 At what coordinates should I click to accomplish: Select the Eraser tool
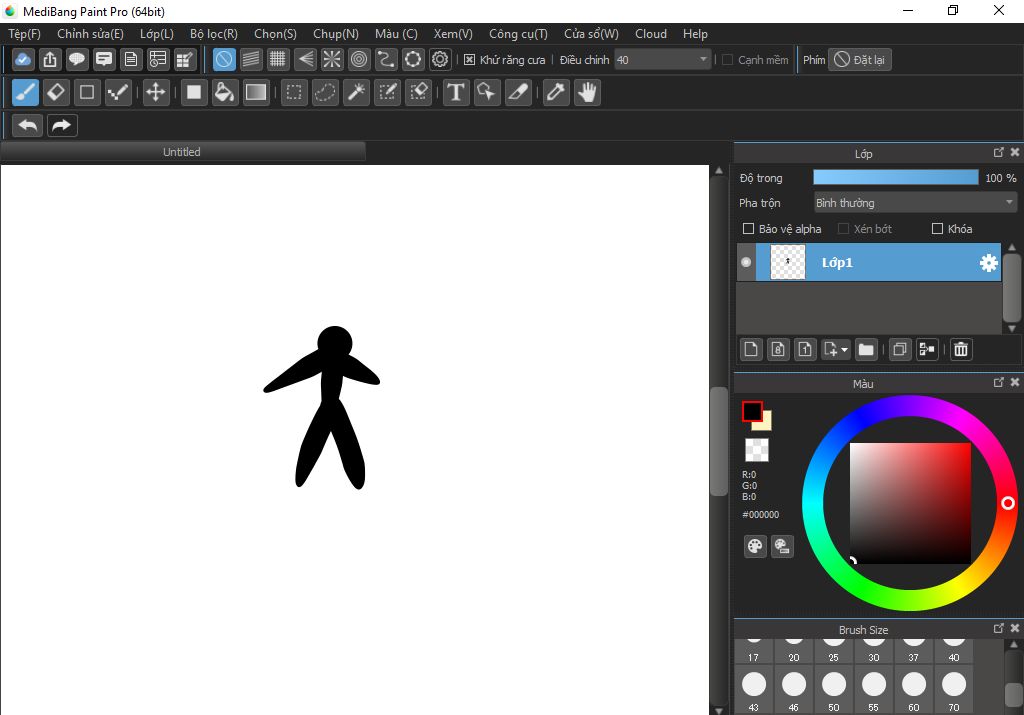(x=56, y=93)
